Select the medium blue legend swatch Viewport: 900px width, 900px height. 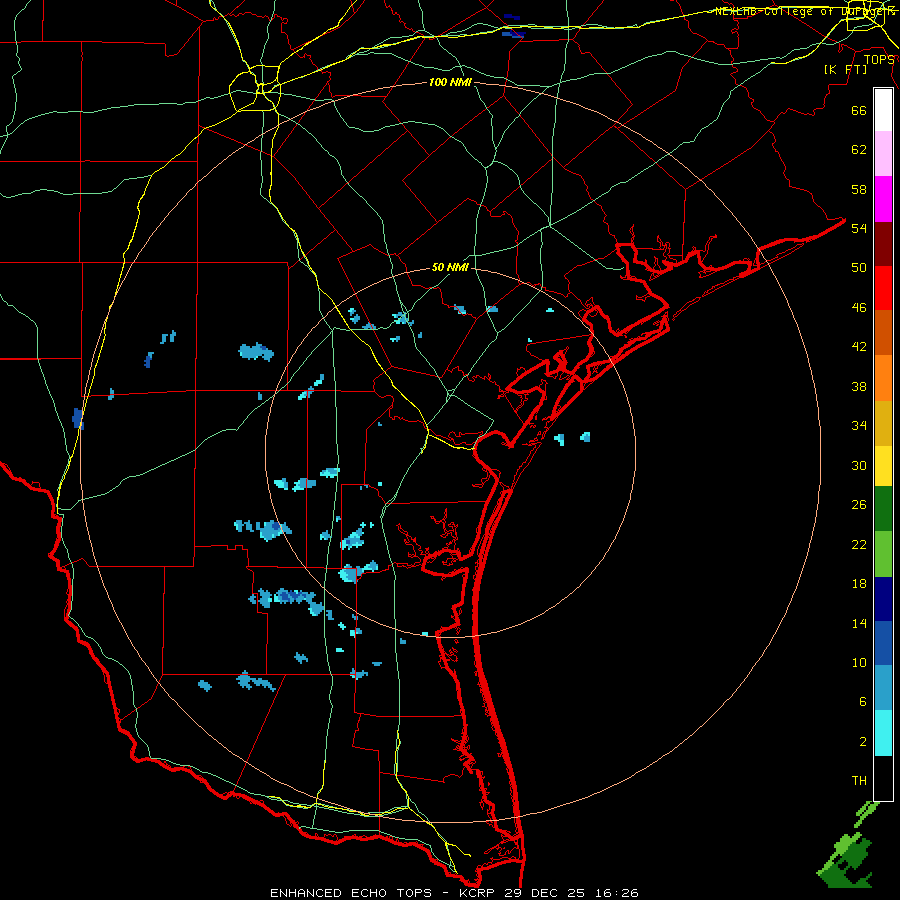pos(883,643)
